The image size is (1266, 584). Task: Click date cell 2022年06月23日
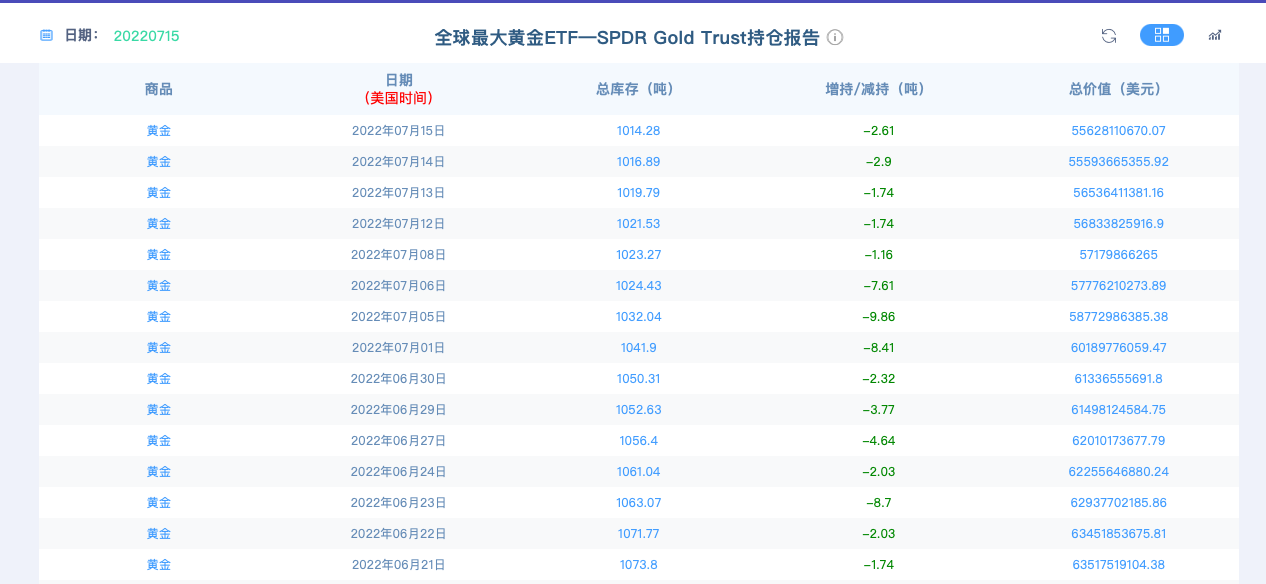[399, 502]
